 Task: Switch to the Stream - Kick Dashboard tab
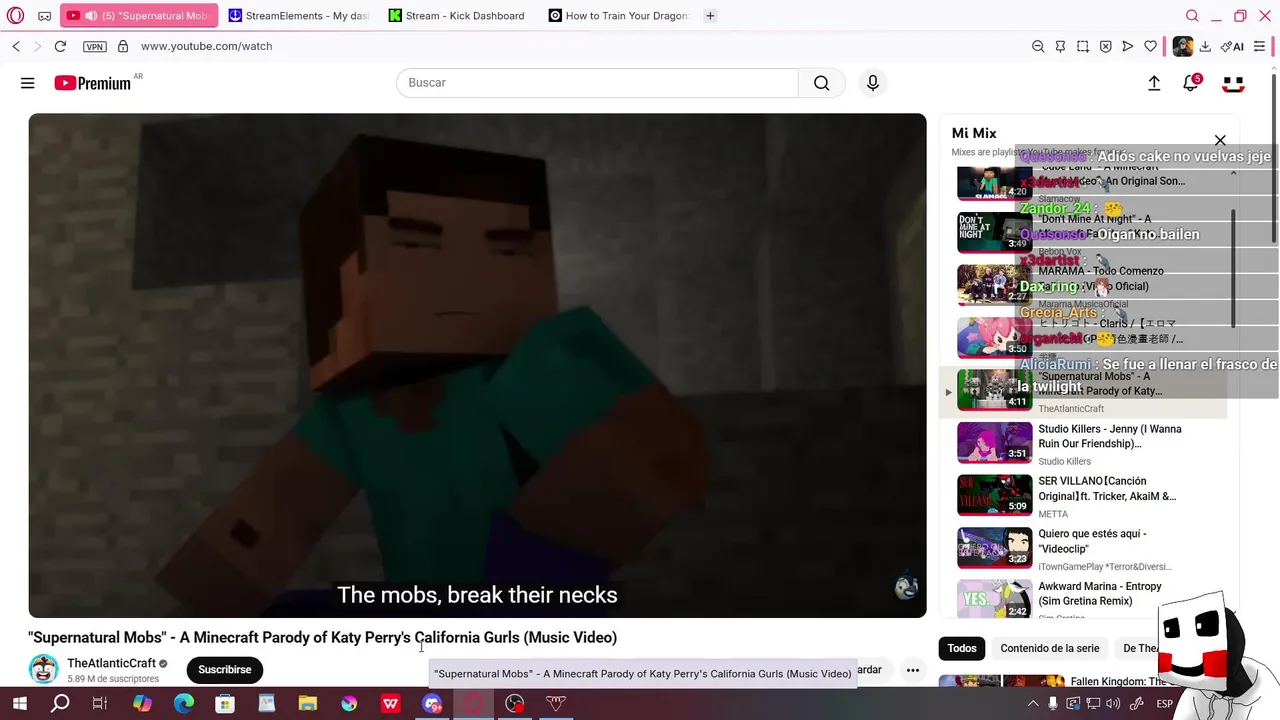point(458,16)
